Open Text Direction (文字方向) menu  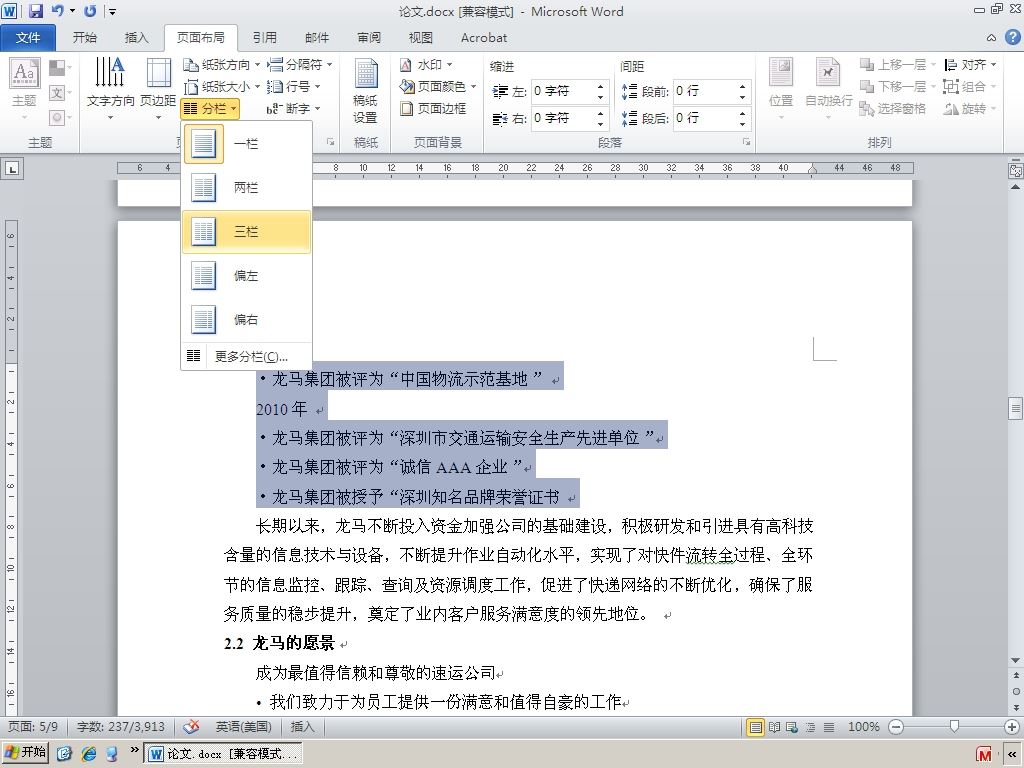click(x=110, y=89)
